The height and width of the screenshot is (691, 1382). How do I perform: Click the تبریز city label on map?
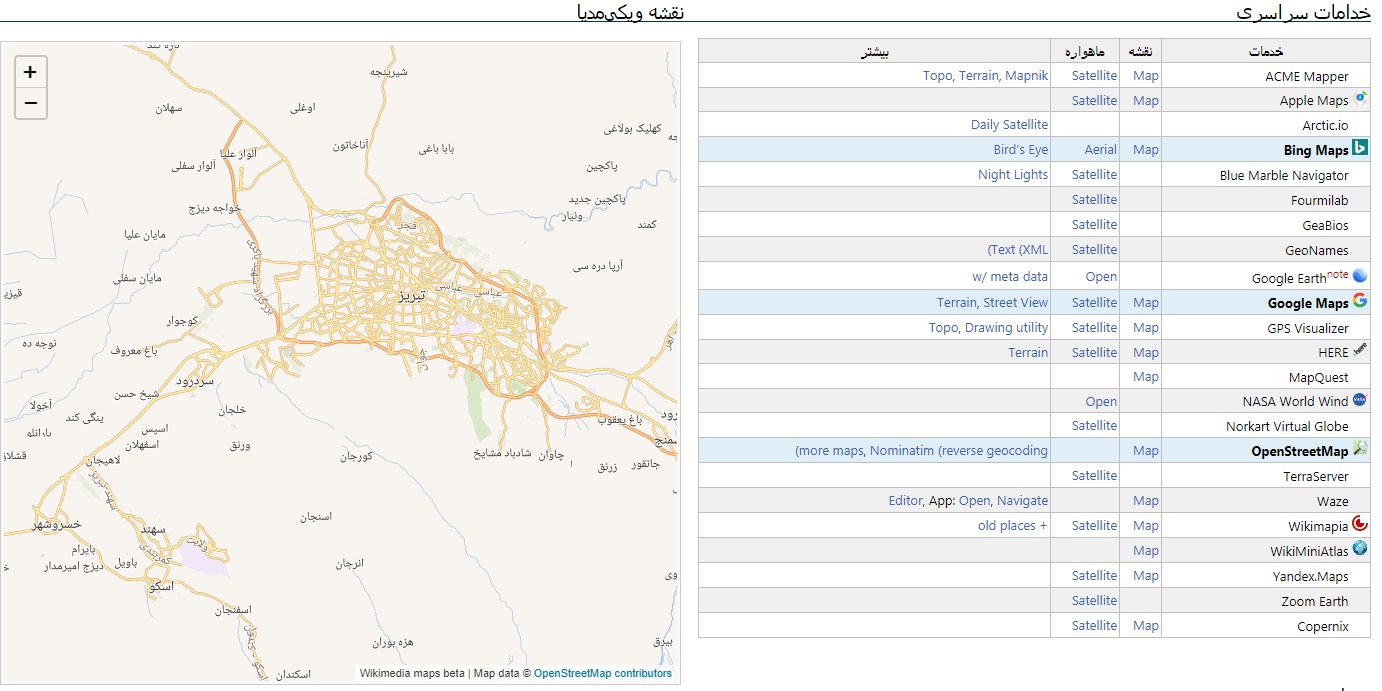411,297
